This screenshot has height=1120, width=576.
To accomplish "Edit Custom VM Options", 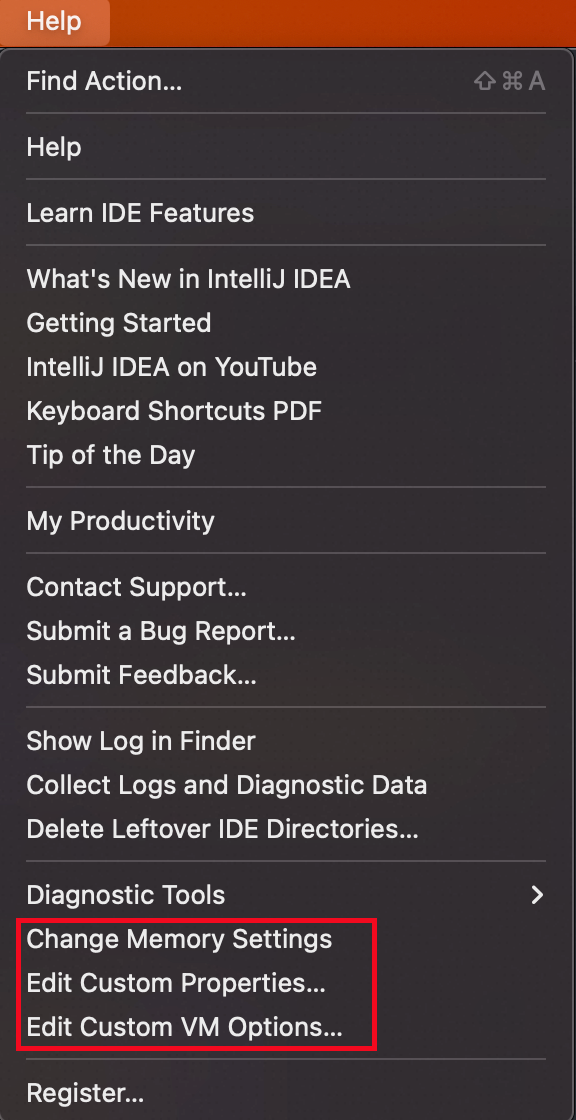I will pos(185,1027).
